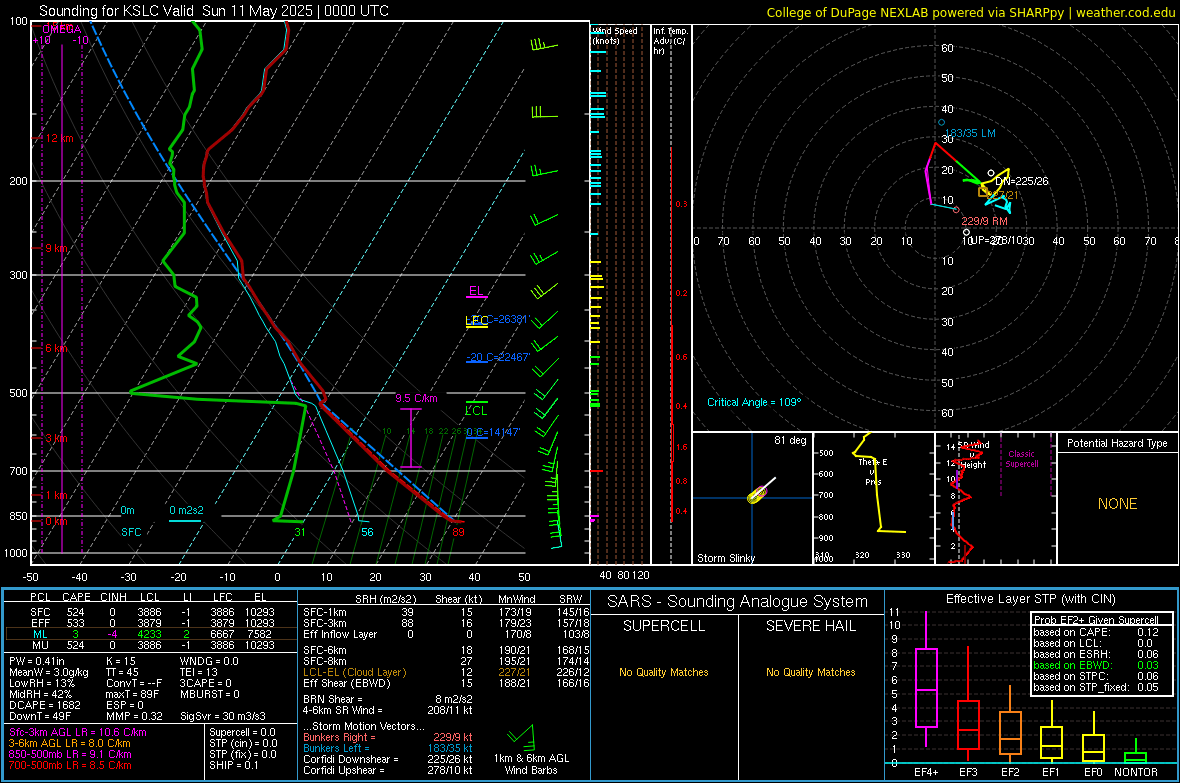
Task: Click 'No Quality Matches' under SEVERE HAIL
Action: pyautogui.click(x=810, y=672)
